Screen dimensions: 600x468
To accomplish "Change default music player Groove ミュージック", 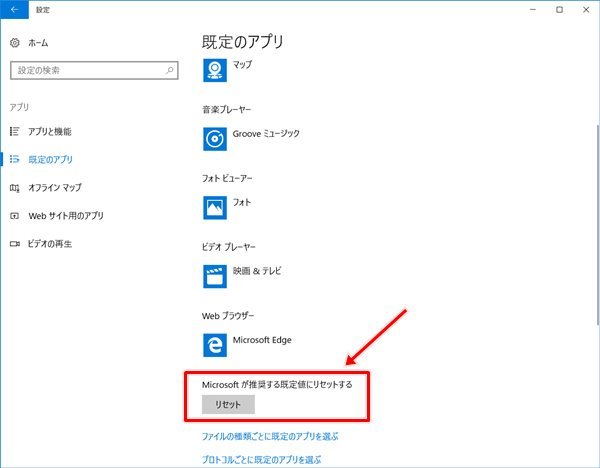I will (251, 139).
